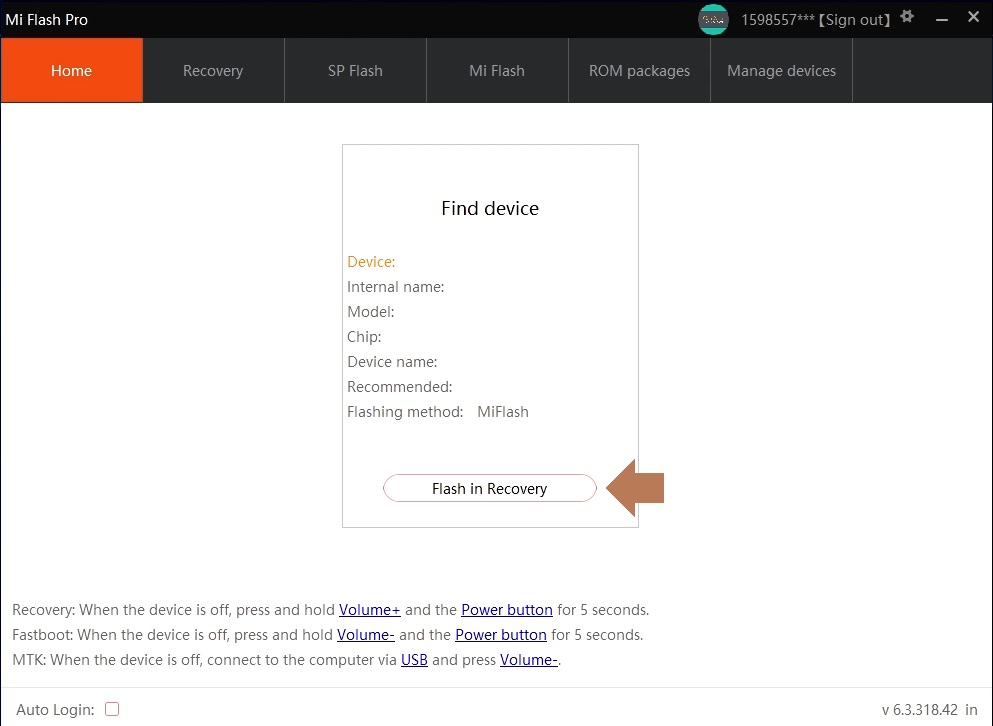Click the account ID 1598557***
The image size is (993, 726).
tap(778, 20)
